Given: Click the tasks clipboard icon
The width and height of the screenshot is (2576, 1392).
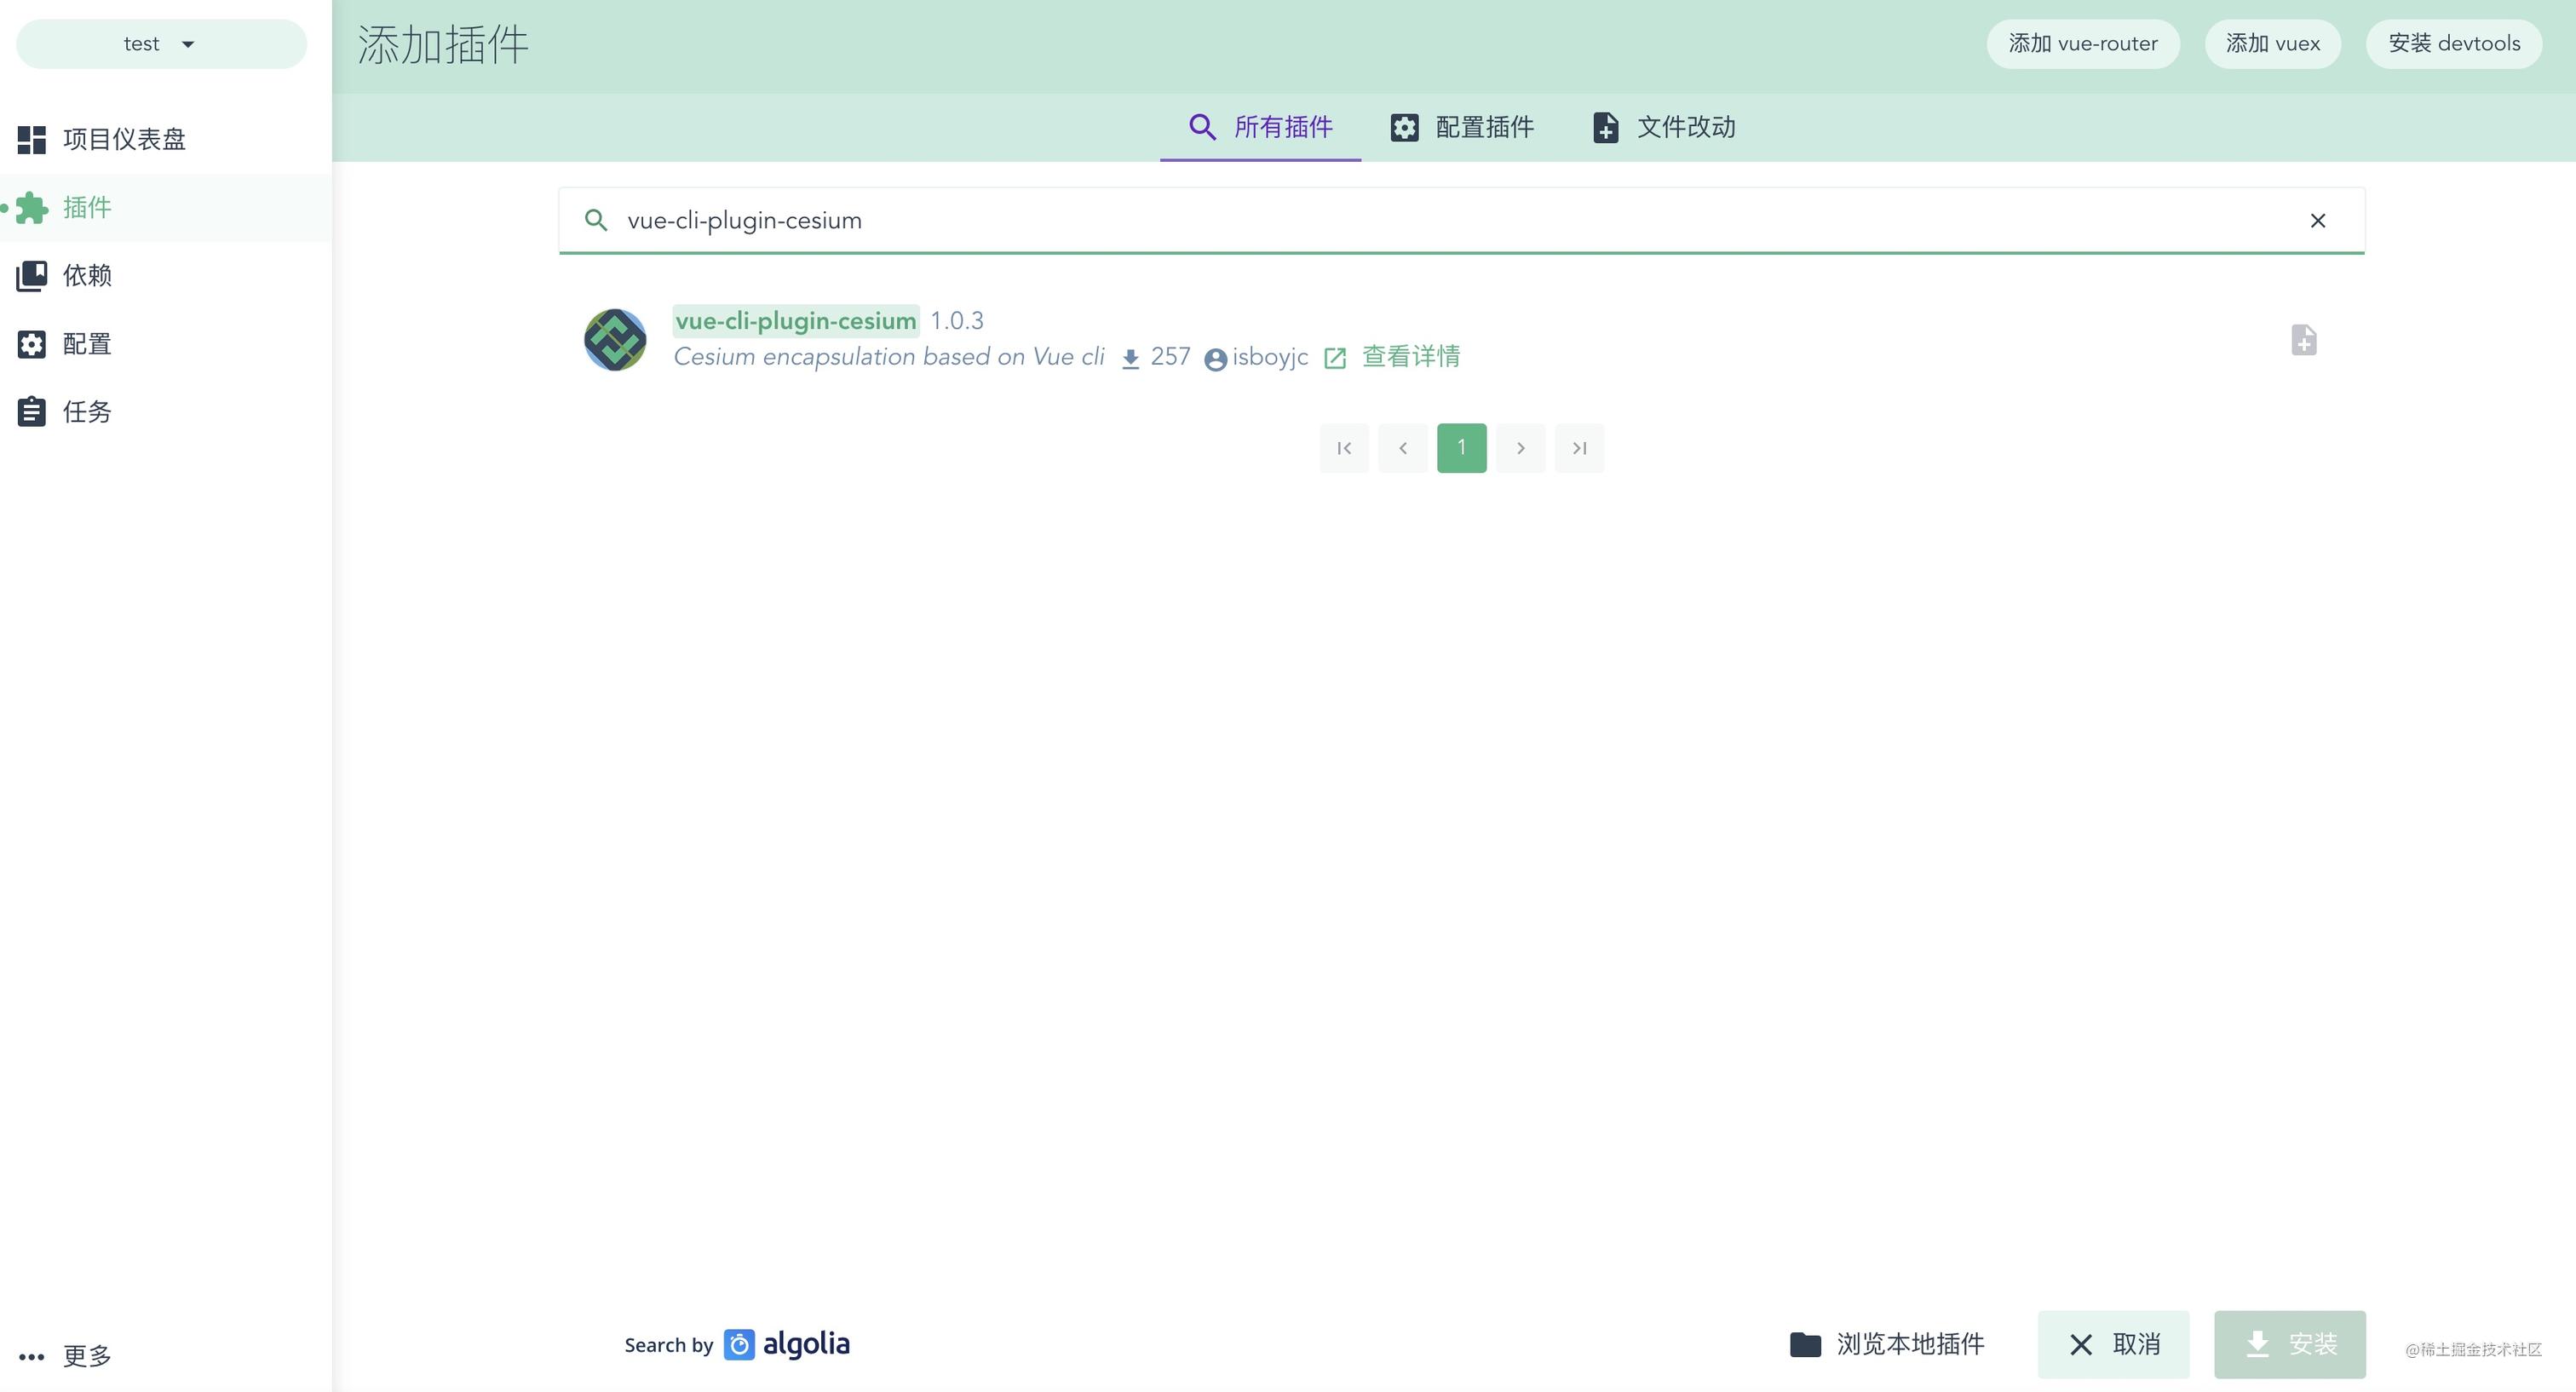Looking at the screenshot, I should [32, 412].
